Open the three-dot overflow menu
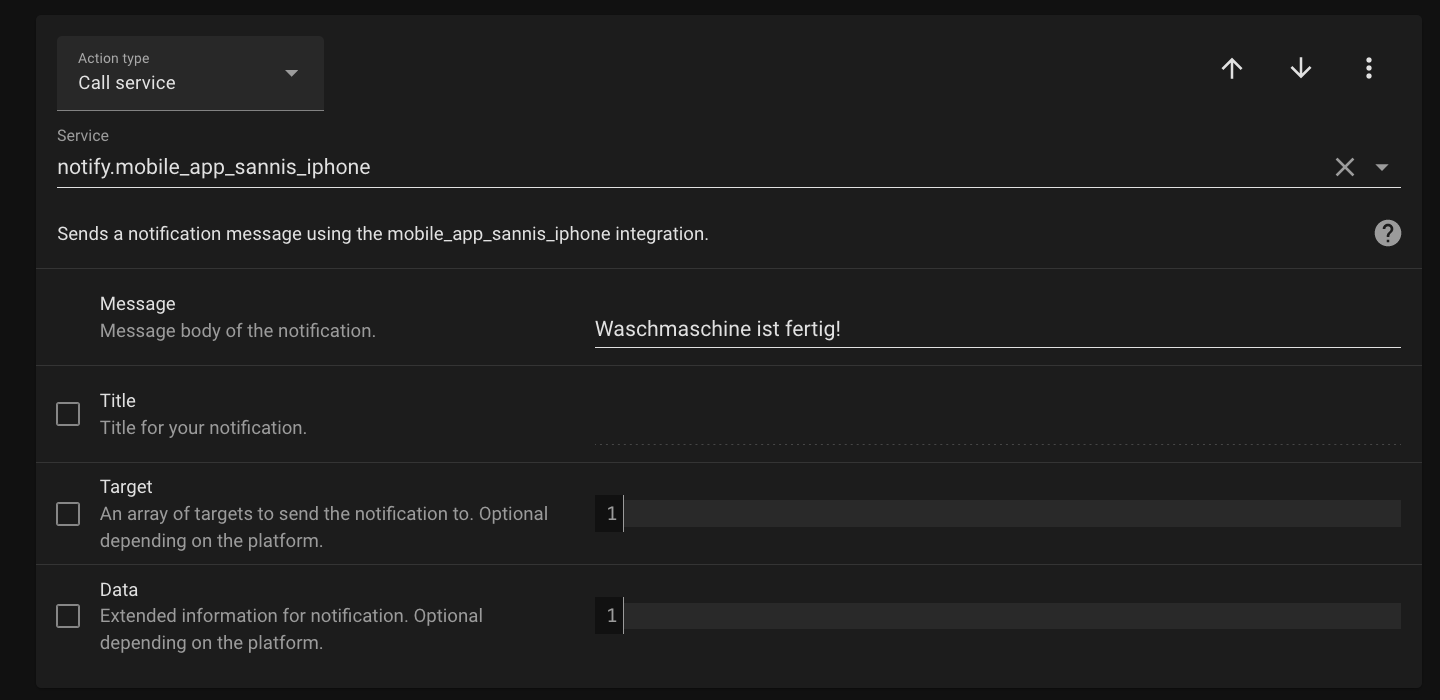 point(1368,68)
